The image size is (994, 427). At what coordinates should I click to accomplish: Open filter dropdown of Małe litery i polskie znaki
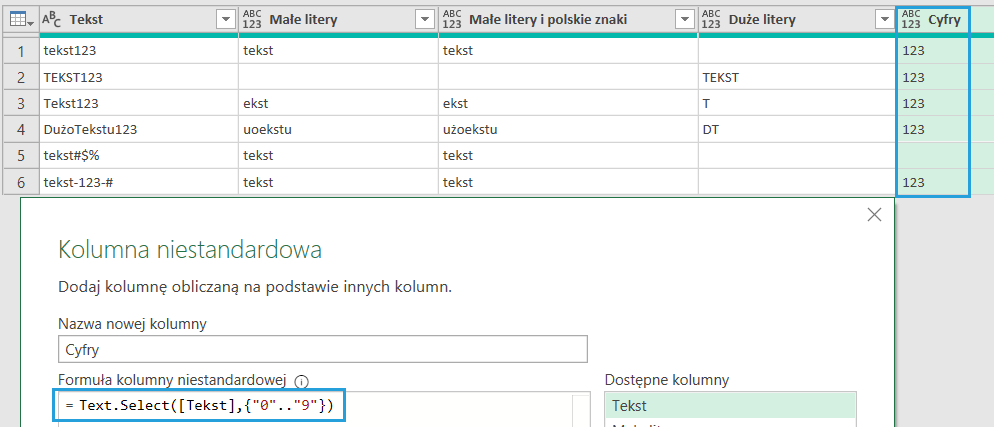[684, 20]
